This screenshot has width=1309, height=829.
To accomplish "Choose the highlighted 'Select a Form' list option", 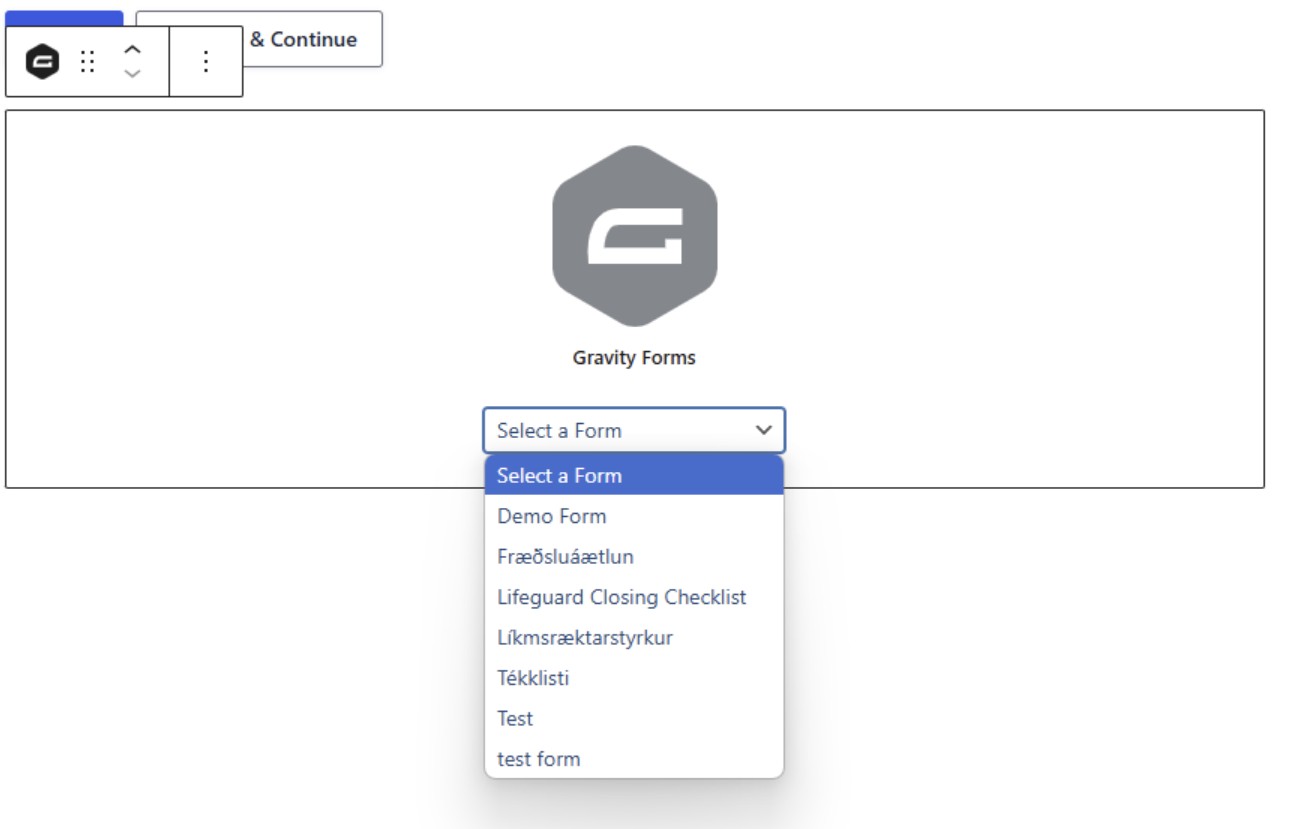I will pos(634,476).
